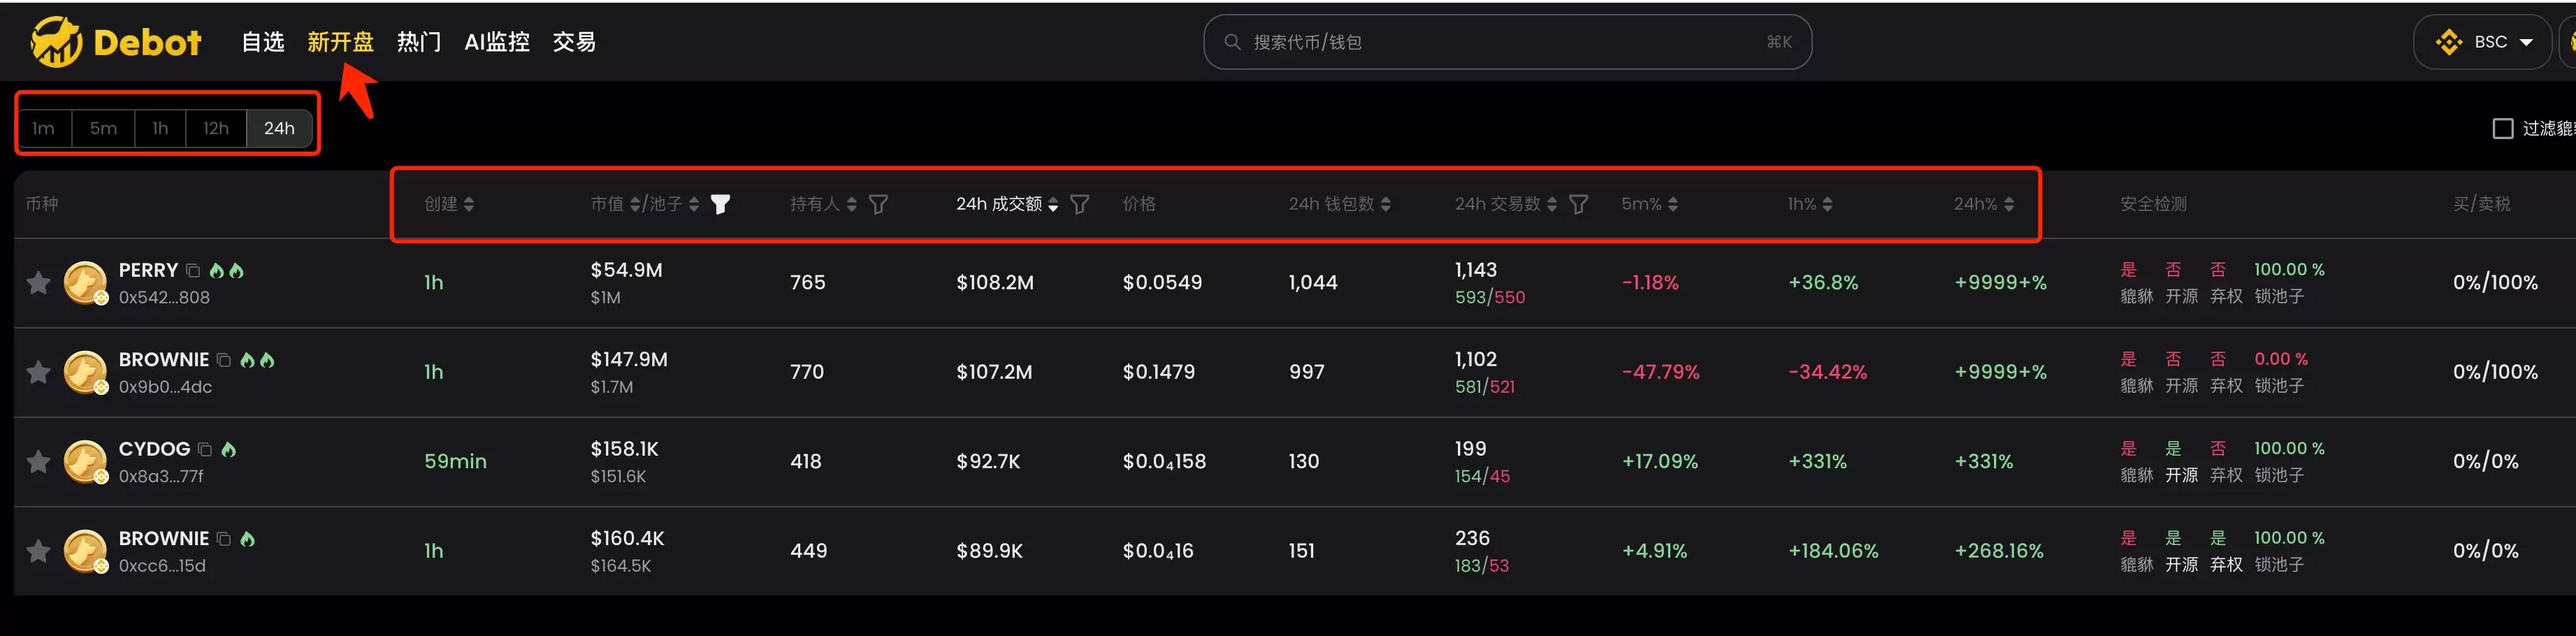Open the market cap filter funnel
This screenshot has height=636, width=2576.
point(720,204)
